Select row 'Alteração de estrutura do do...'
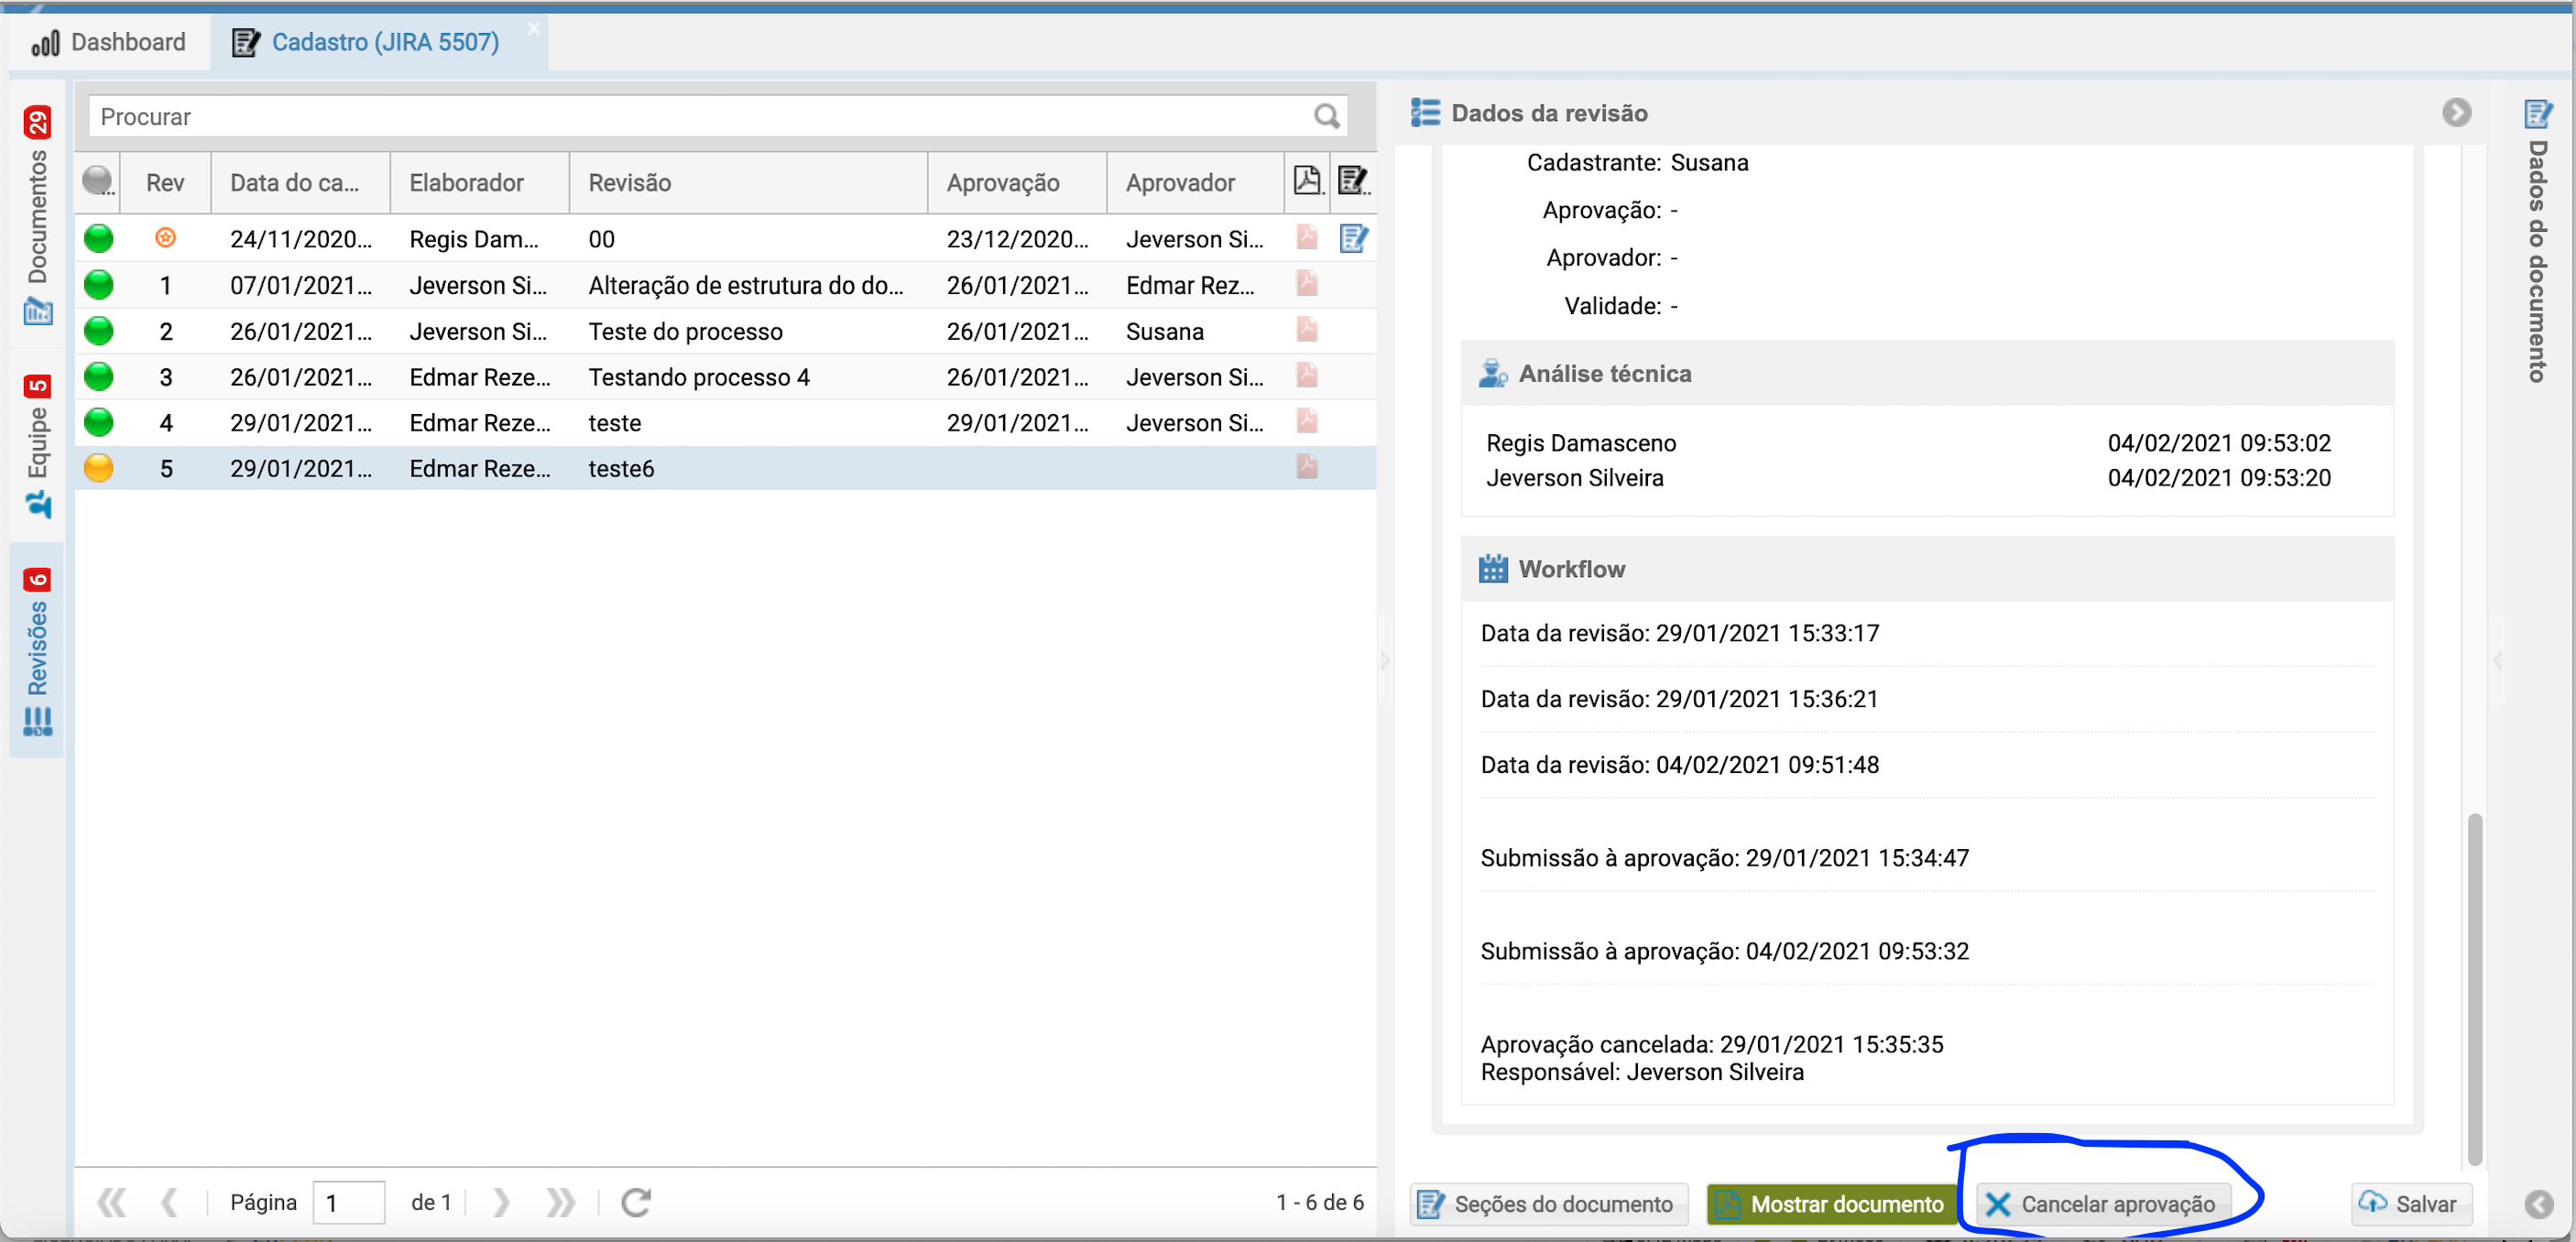 click(x=726, y=285)
